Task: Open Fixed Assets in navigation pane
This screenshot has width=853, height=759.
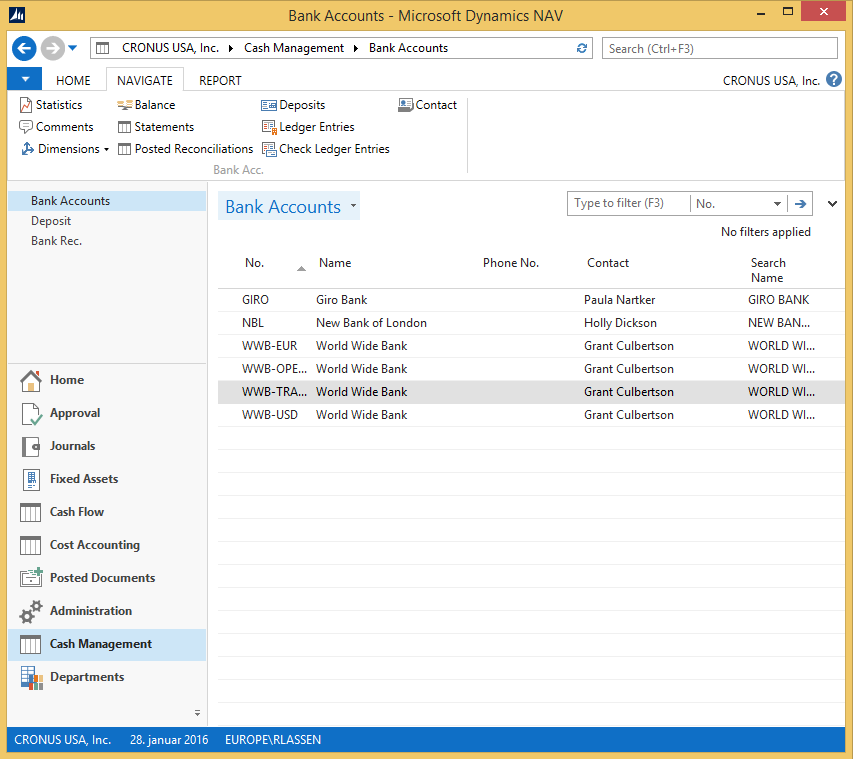Action: pos(84,479)
